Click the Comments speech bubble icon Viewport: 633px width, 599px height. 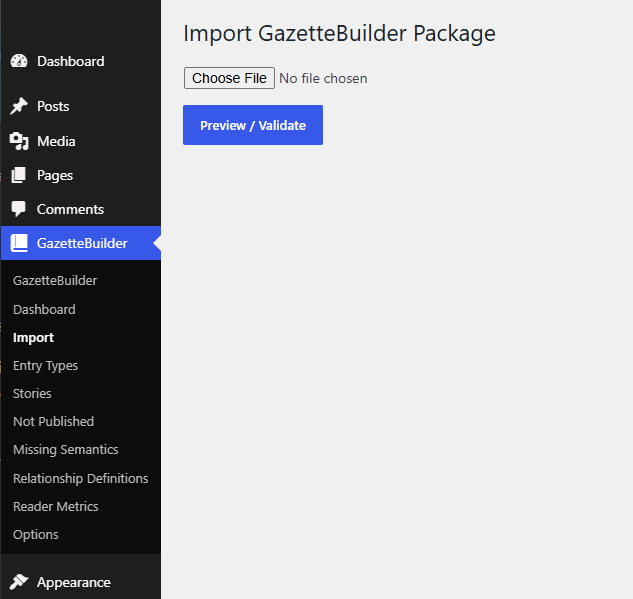point(19,209)
